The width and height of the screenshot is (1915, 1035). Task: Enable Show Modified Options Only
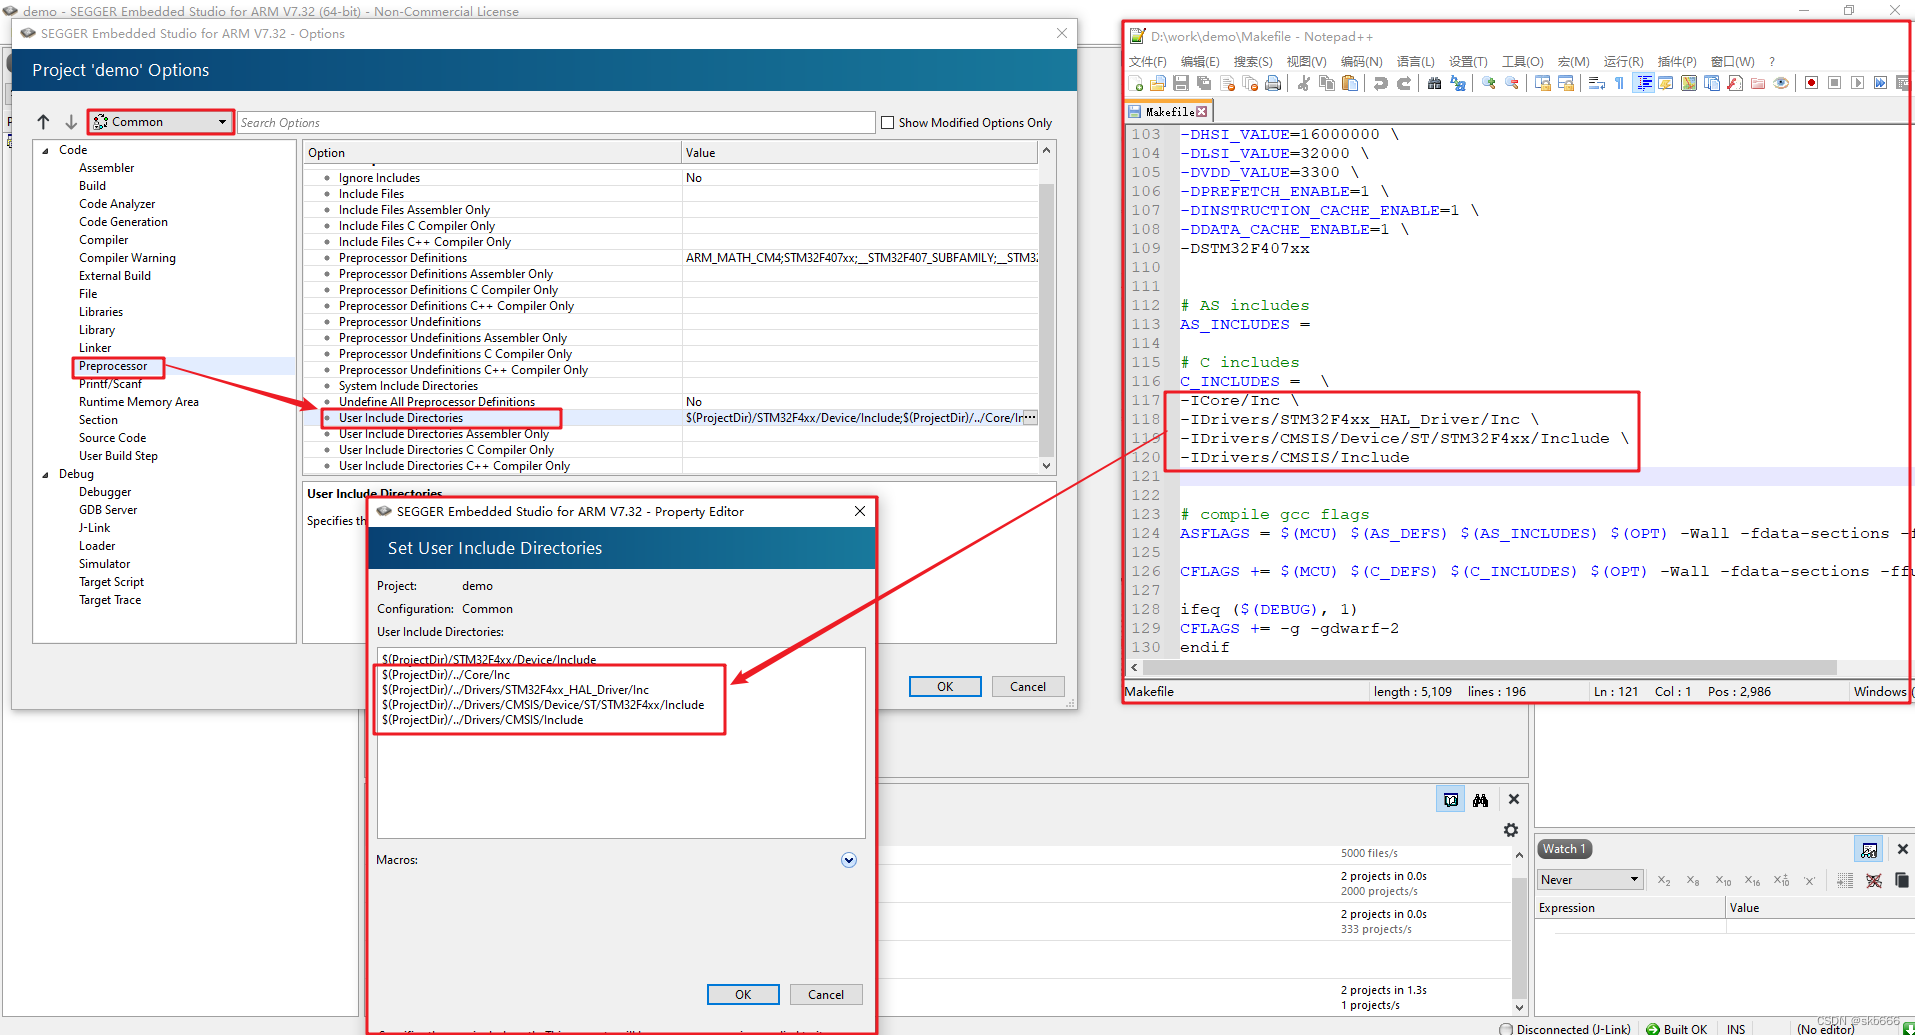pos(887,122)
